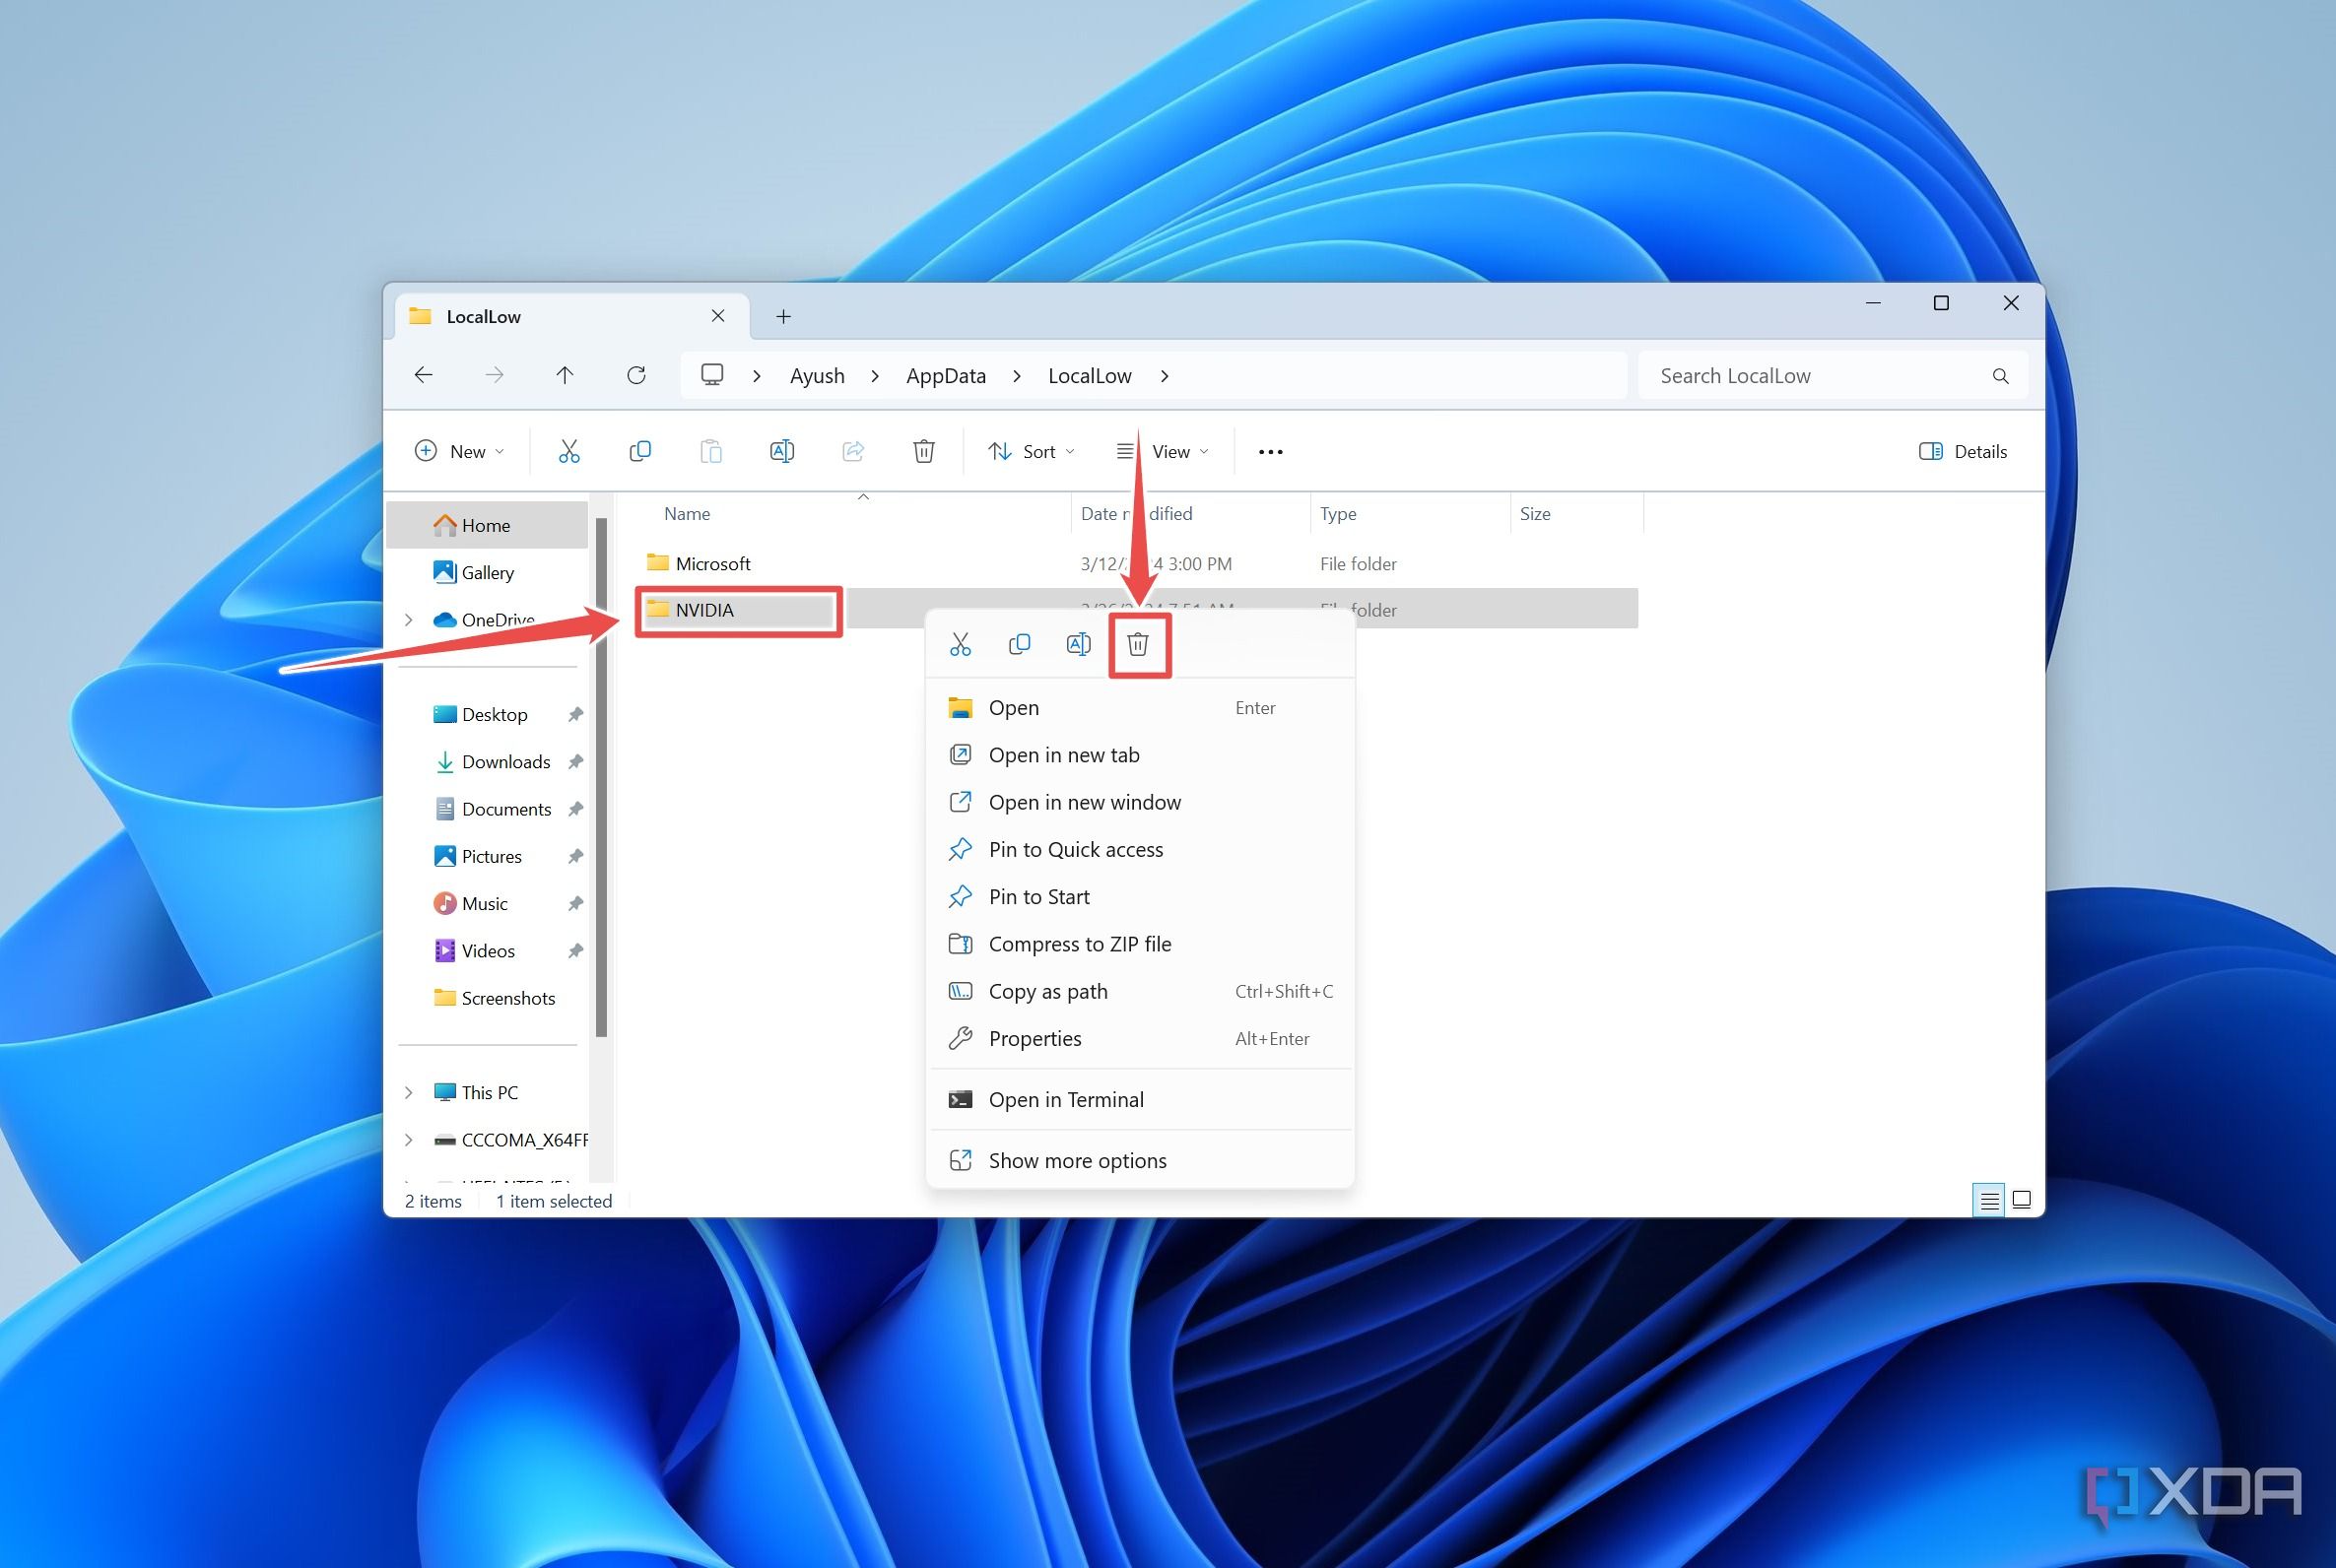
Task: Expand the This PC tree chevron
Action: [409, 1092]
